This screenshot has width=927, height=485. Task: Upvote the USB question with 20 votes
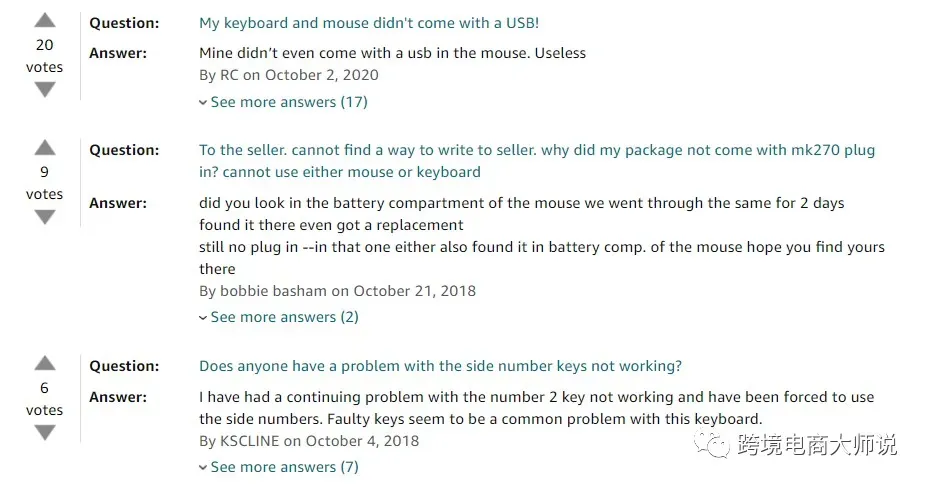coord(45,21)
